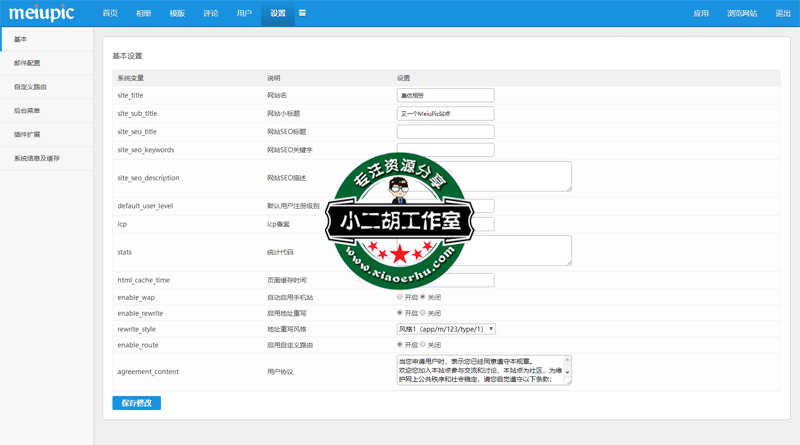Select 关闭 radio for enable_wap
The width and height of the screenshot is (800, 445).
423,297
